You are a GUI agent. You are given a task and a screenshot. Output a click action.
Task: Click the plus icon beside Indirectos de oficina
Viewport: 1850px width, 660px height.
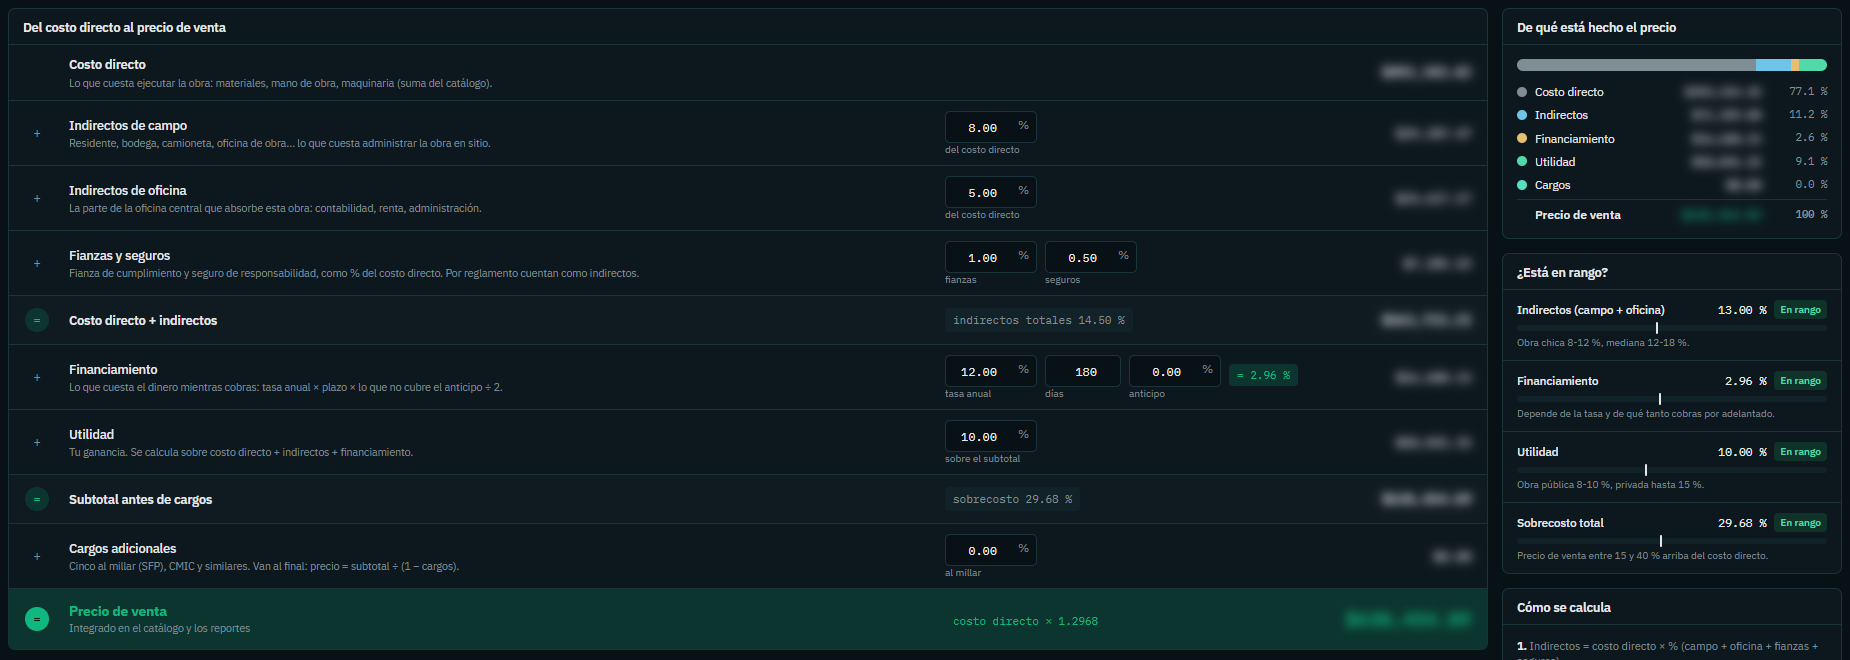pos(37,199)
